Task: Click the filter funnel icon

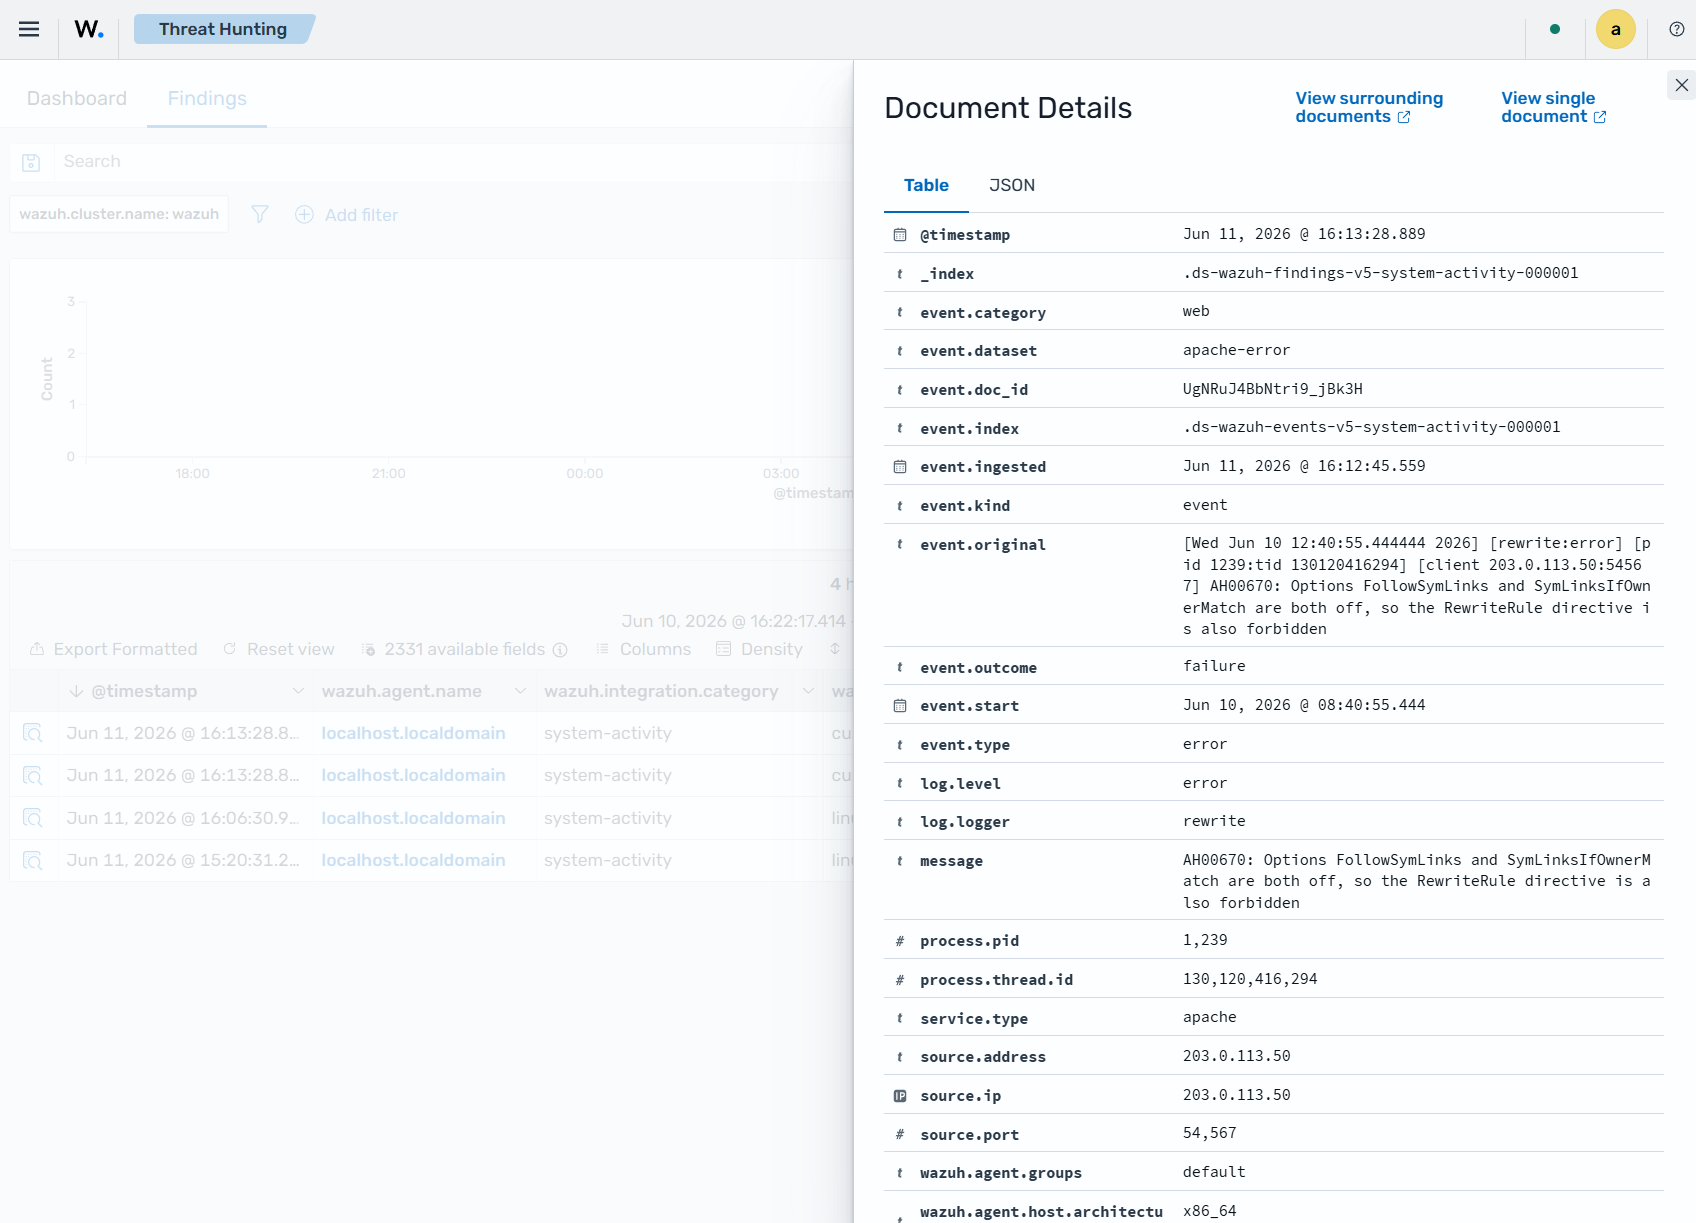Action: coord(260,214)
